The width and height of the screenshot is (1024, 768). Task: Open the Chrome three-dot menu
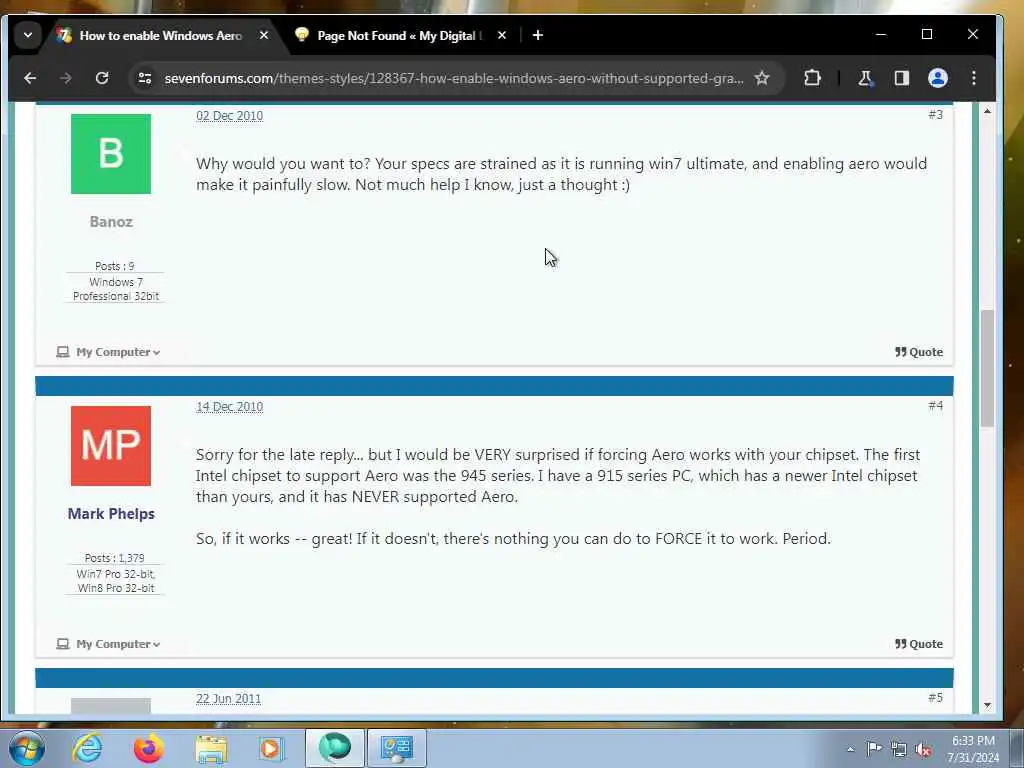(x=974, y=78)
